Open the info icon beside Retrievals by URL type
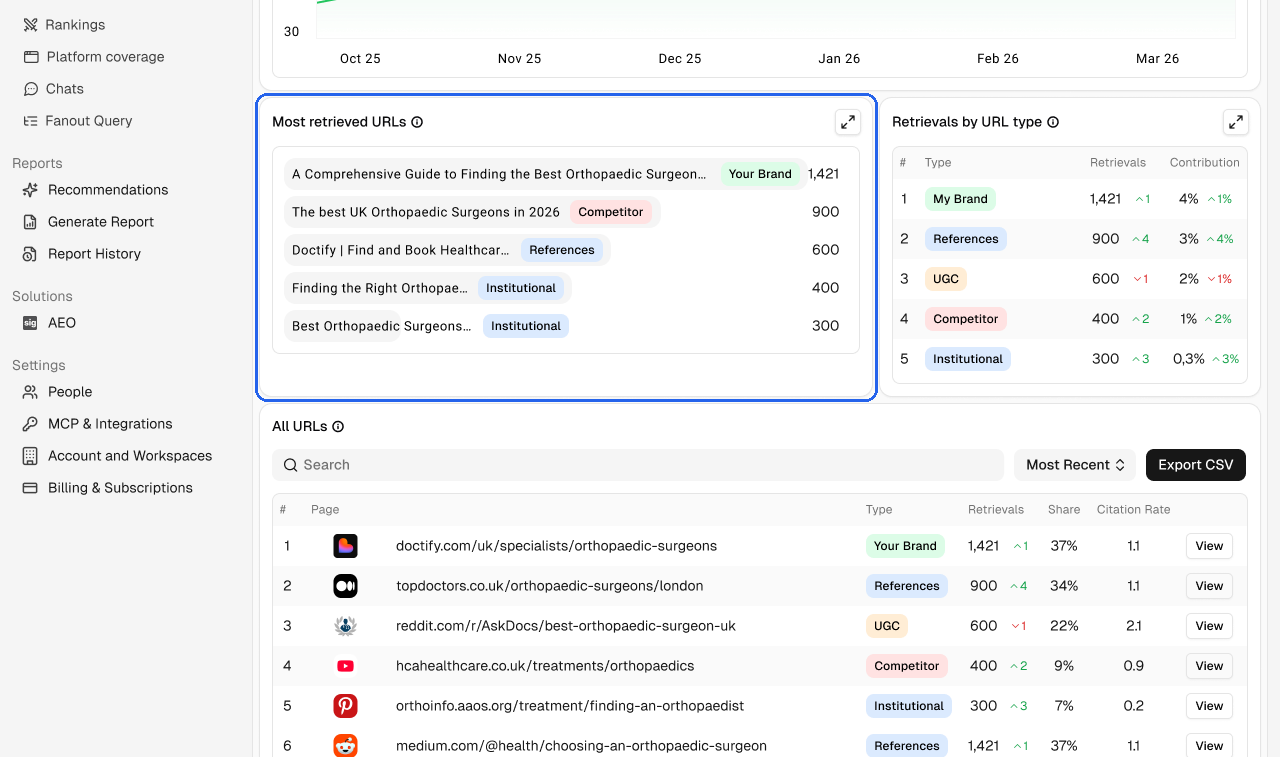The width and height of the screenshot is (1280, 757). click(x=1053, y=122)
